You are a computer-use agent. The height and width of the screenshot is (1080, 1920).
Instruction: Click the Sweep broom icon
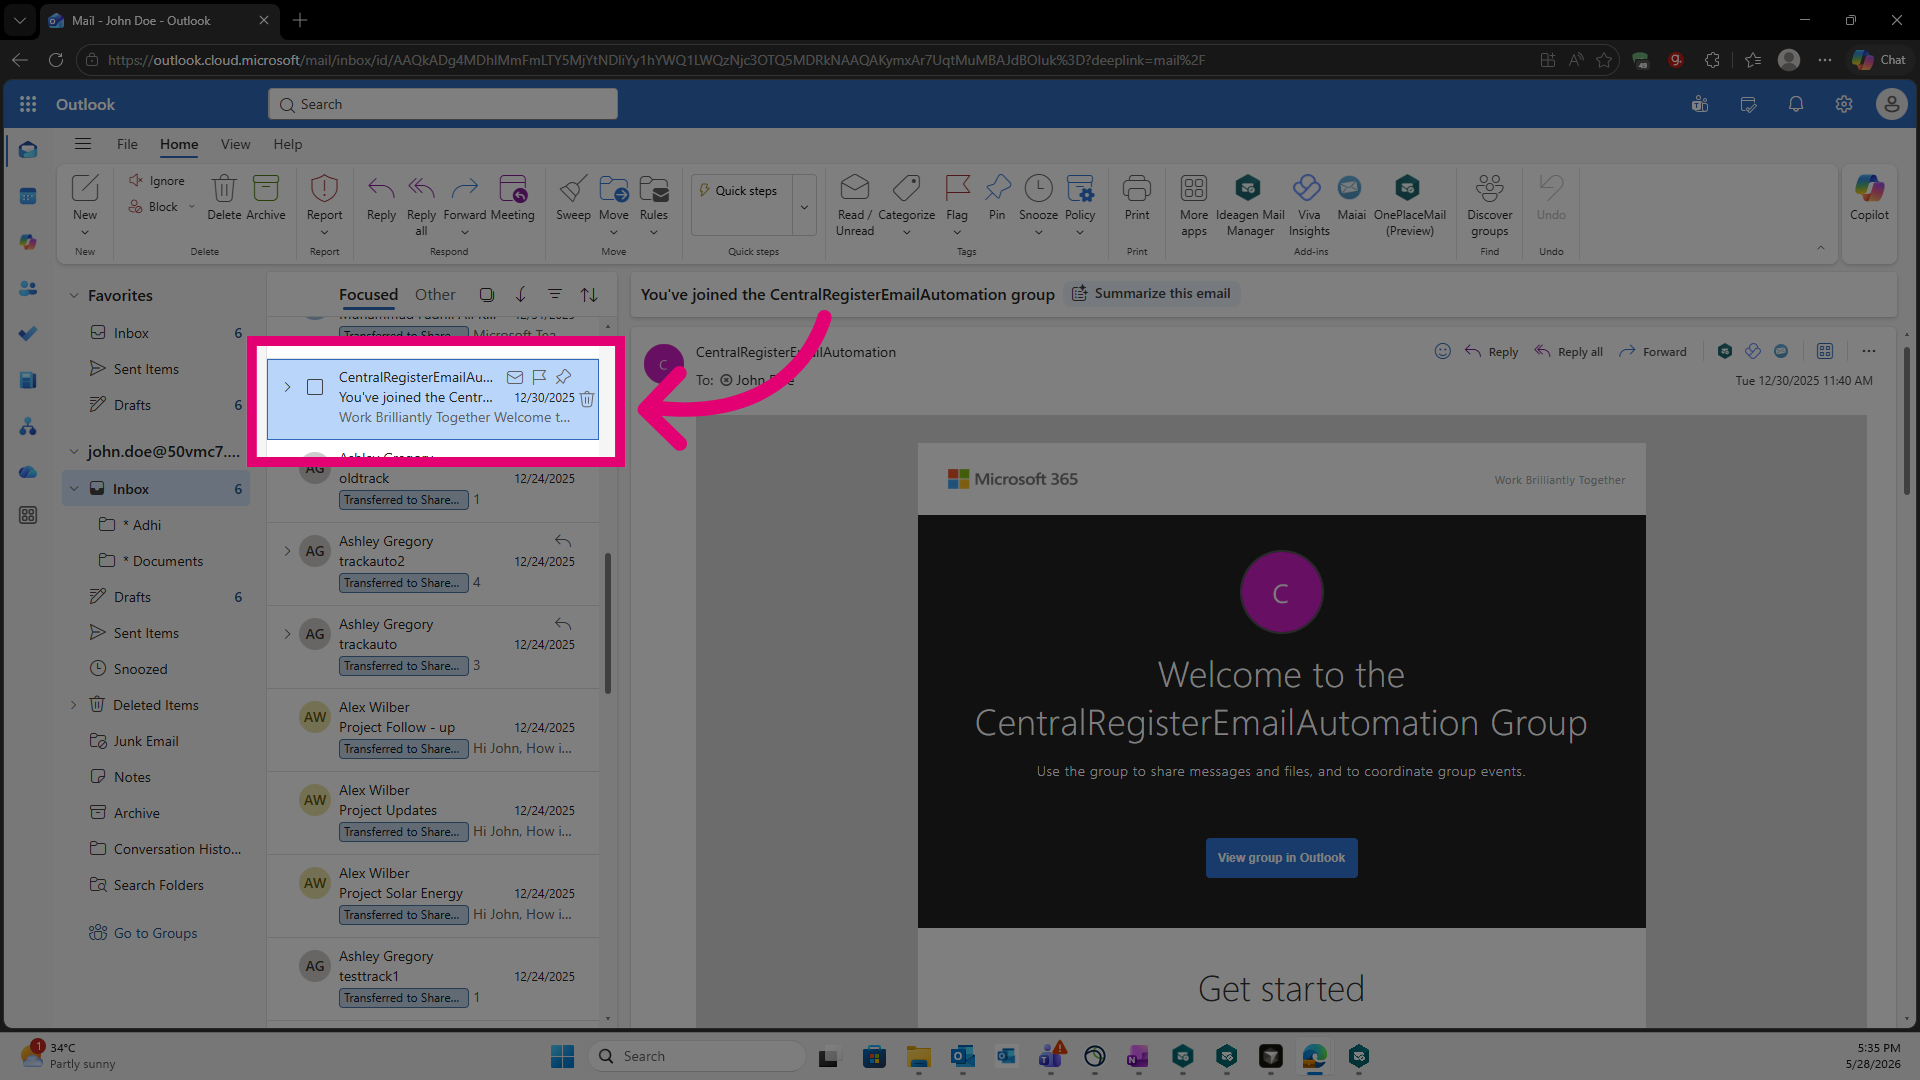[573, 188]
